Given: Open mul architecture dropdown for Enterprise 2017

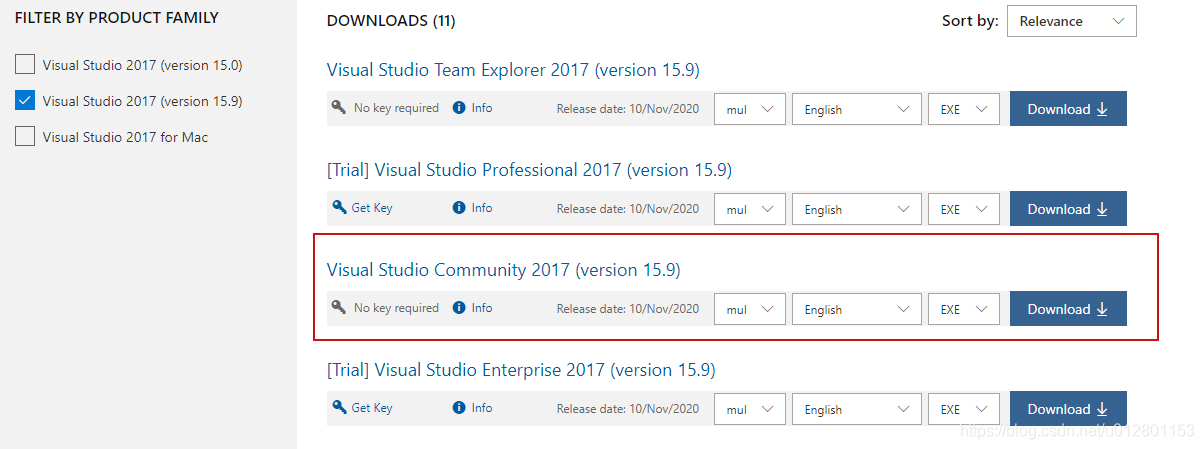Looking at the screenshot, I should tap(750, 409).
